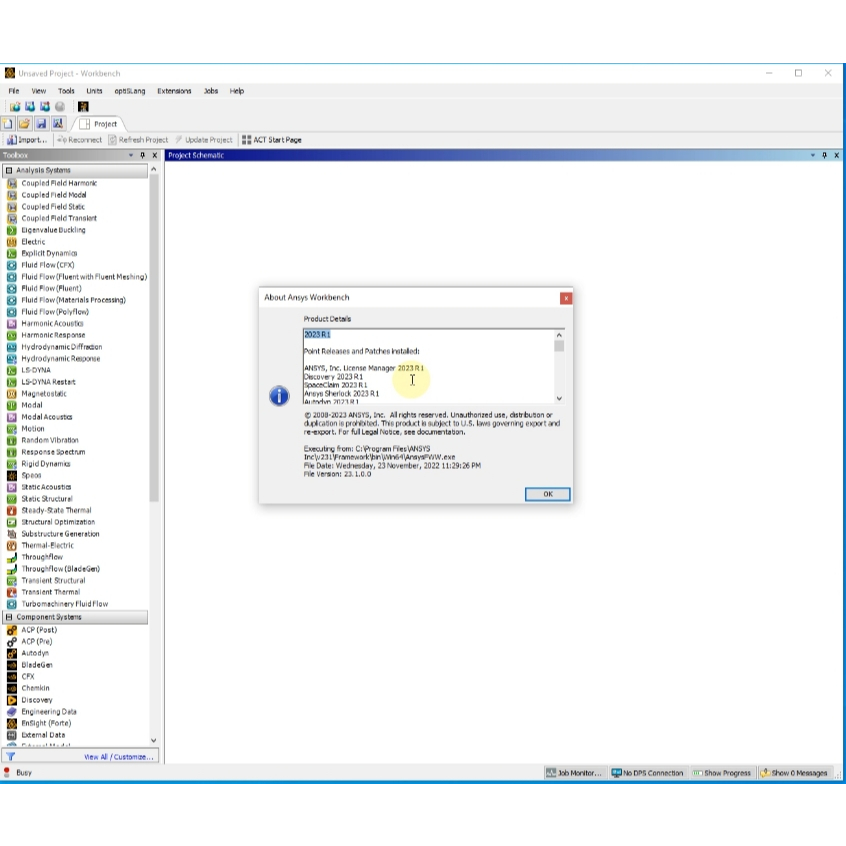
Task: Open the File menu
Action: click(14, 91)
